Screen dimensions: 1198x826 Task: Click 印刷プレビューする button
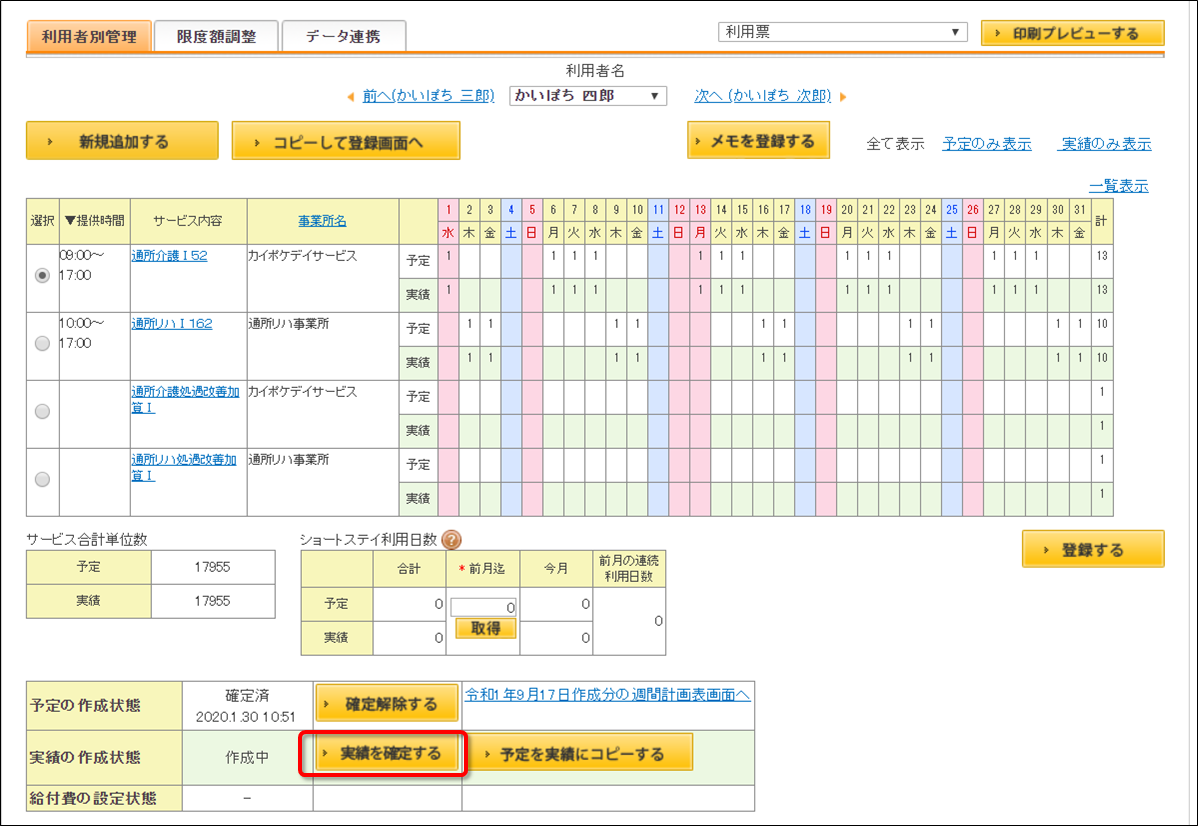1072,33
